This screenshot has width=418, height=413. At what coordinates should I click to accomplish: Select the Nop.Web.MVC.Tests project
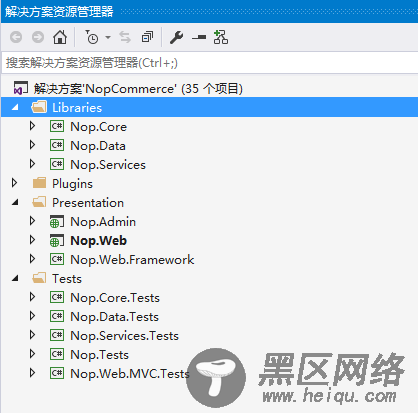click(x=130, y=374)
